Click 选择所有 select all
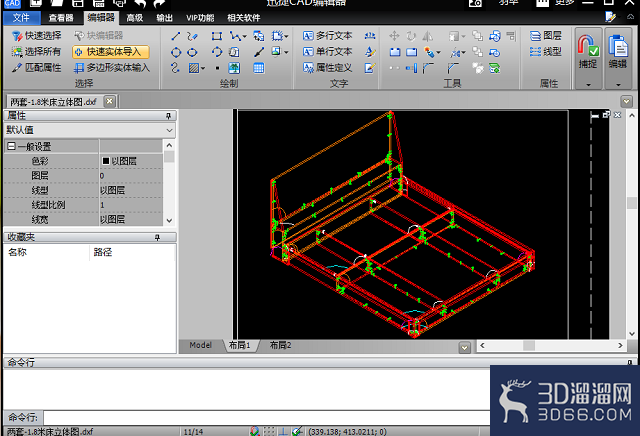The image size is (640, 436). [37, 52]
